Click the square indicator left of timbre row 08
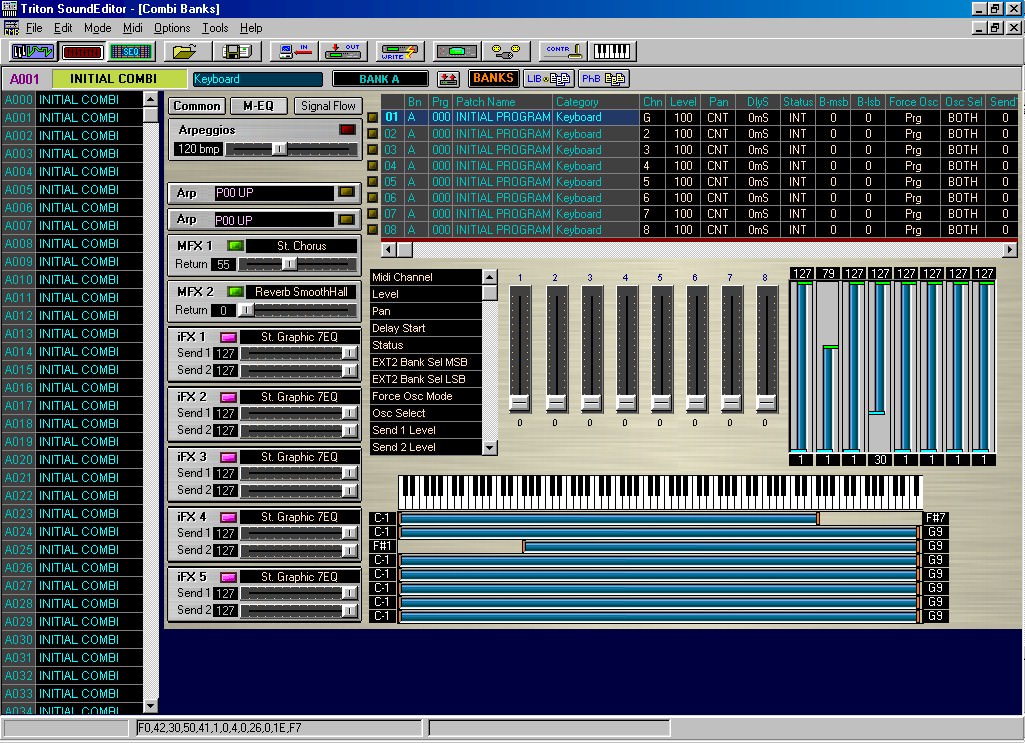The height and width of the screenshot is (743, 1025). coord(373,229)
